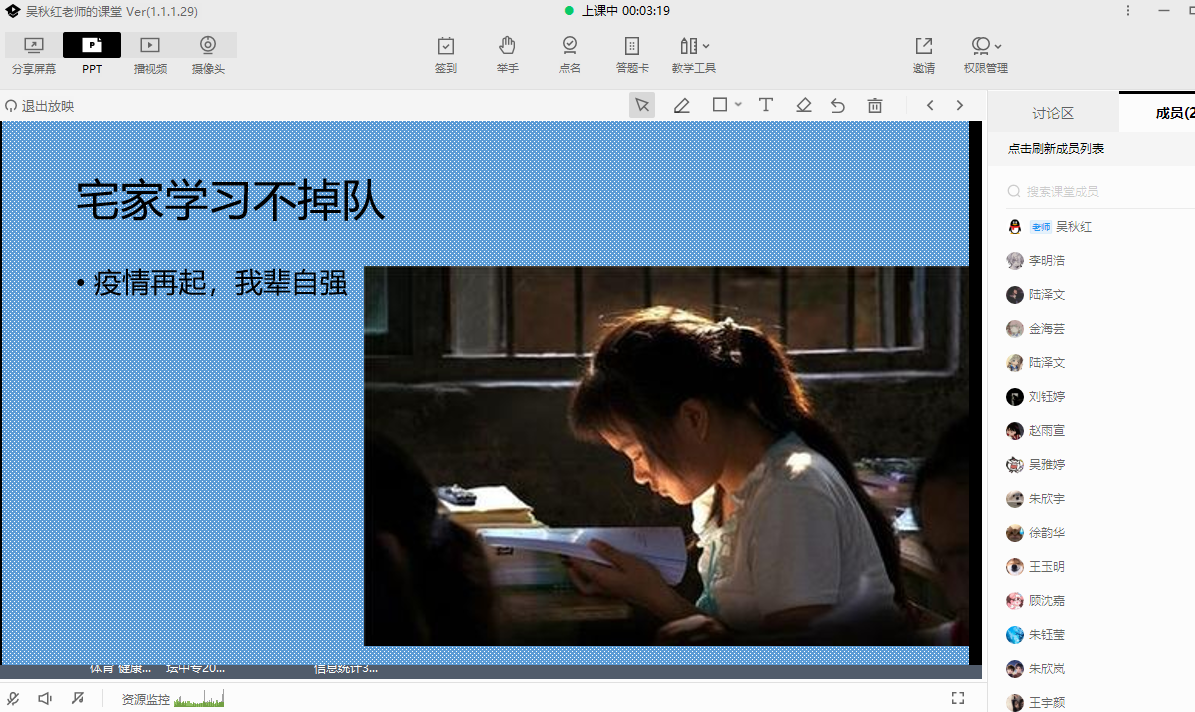Image resolution: width=1195 pixels, height=712 pixels.
Task: Clear annotations with the trash icon
Action: tap(875, 105)
